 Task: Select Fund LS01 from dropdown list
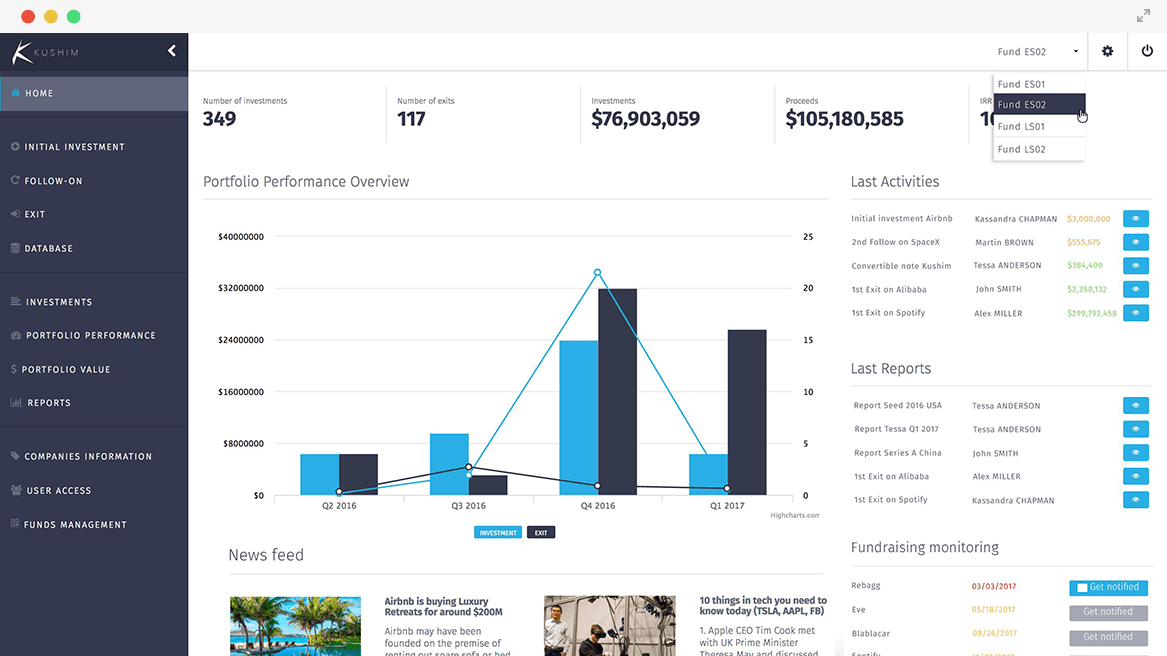tap(1021, 127)
